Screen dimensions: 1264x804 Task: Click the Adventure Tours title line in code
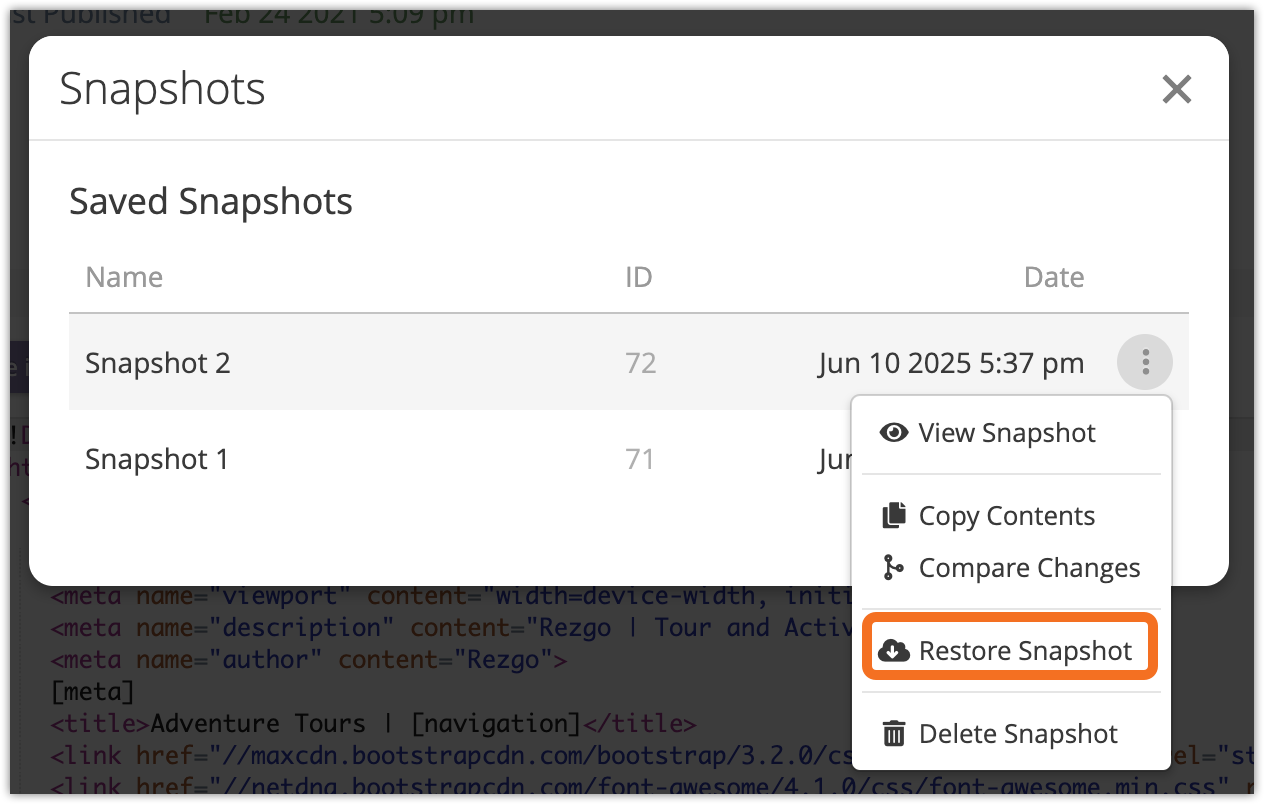[x=370, y=723]
